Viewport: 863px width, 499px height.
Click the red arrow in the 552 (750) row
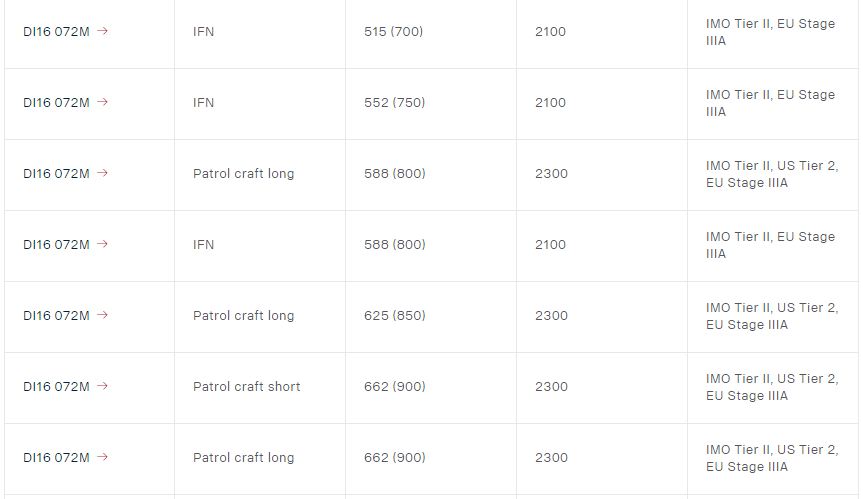(103, 102)
